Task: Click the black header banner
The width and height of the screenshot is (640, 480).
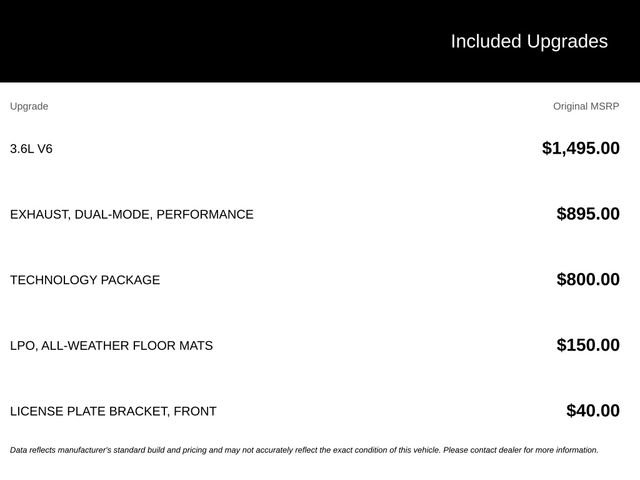Action: pyautogui.click(x=320, y=41)
